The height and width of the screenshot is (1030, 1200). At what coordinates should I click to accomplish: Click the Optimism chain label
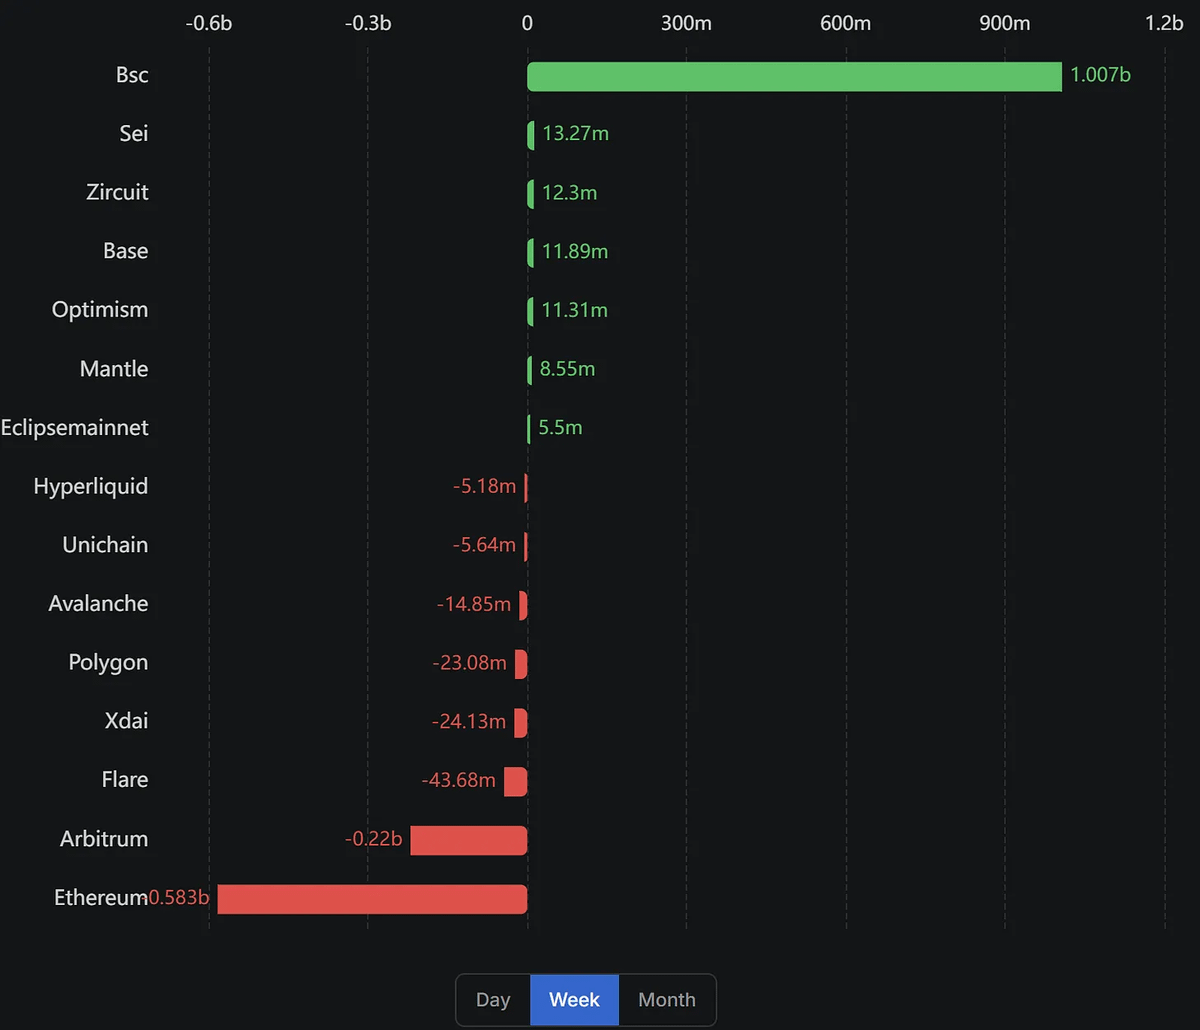point(100,310)
